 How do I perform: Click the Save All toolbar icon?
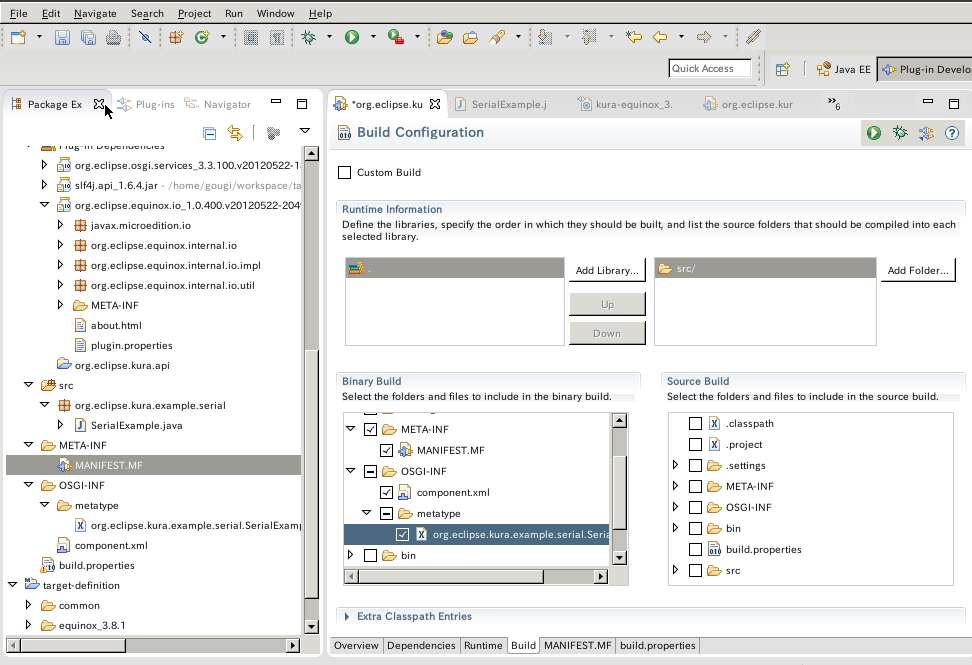click(88, 37)
